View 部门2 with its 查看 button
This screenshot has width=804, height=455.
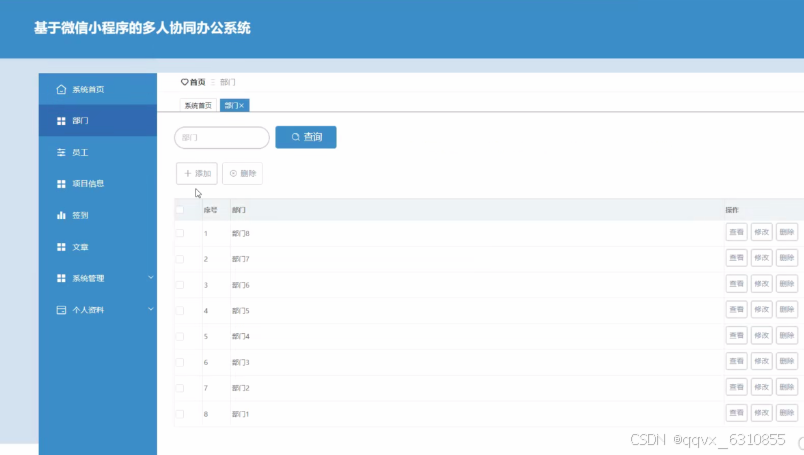[736, 387]
